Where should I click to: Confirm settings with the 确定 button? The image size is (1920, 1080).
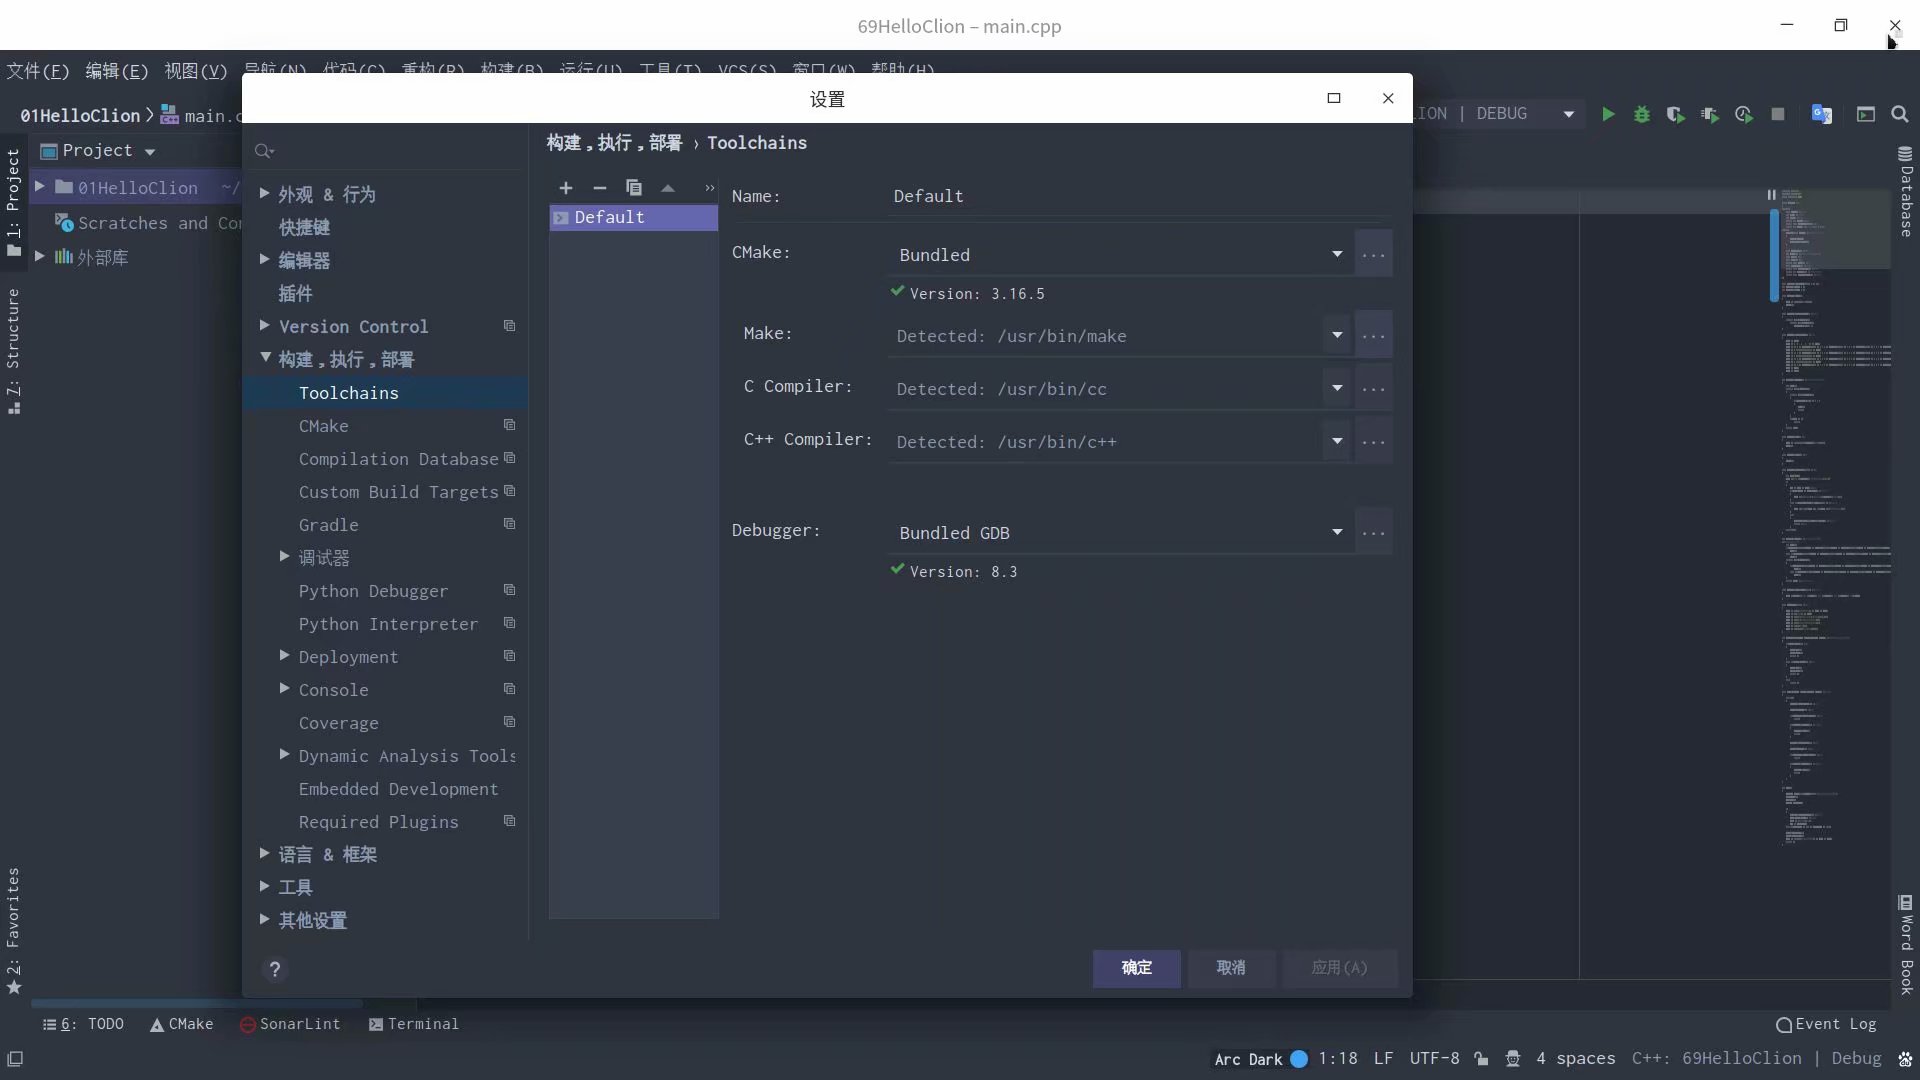coord(1136,968)
